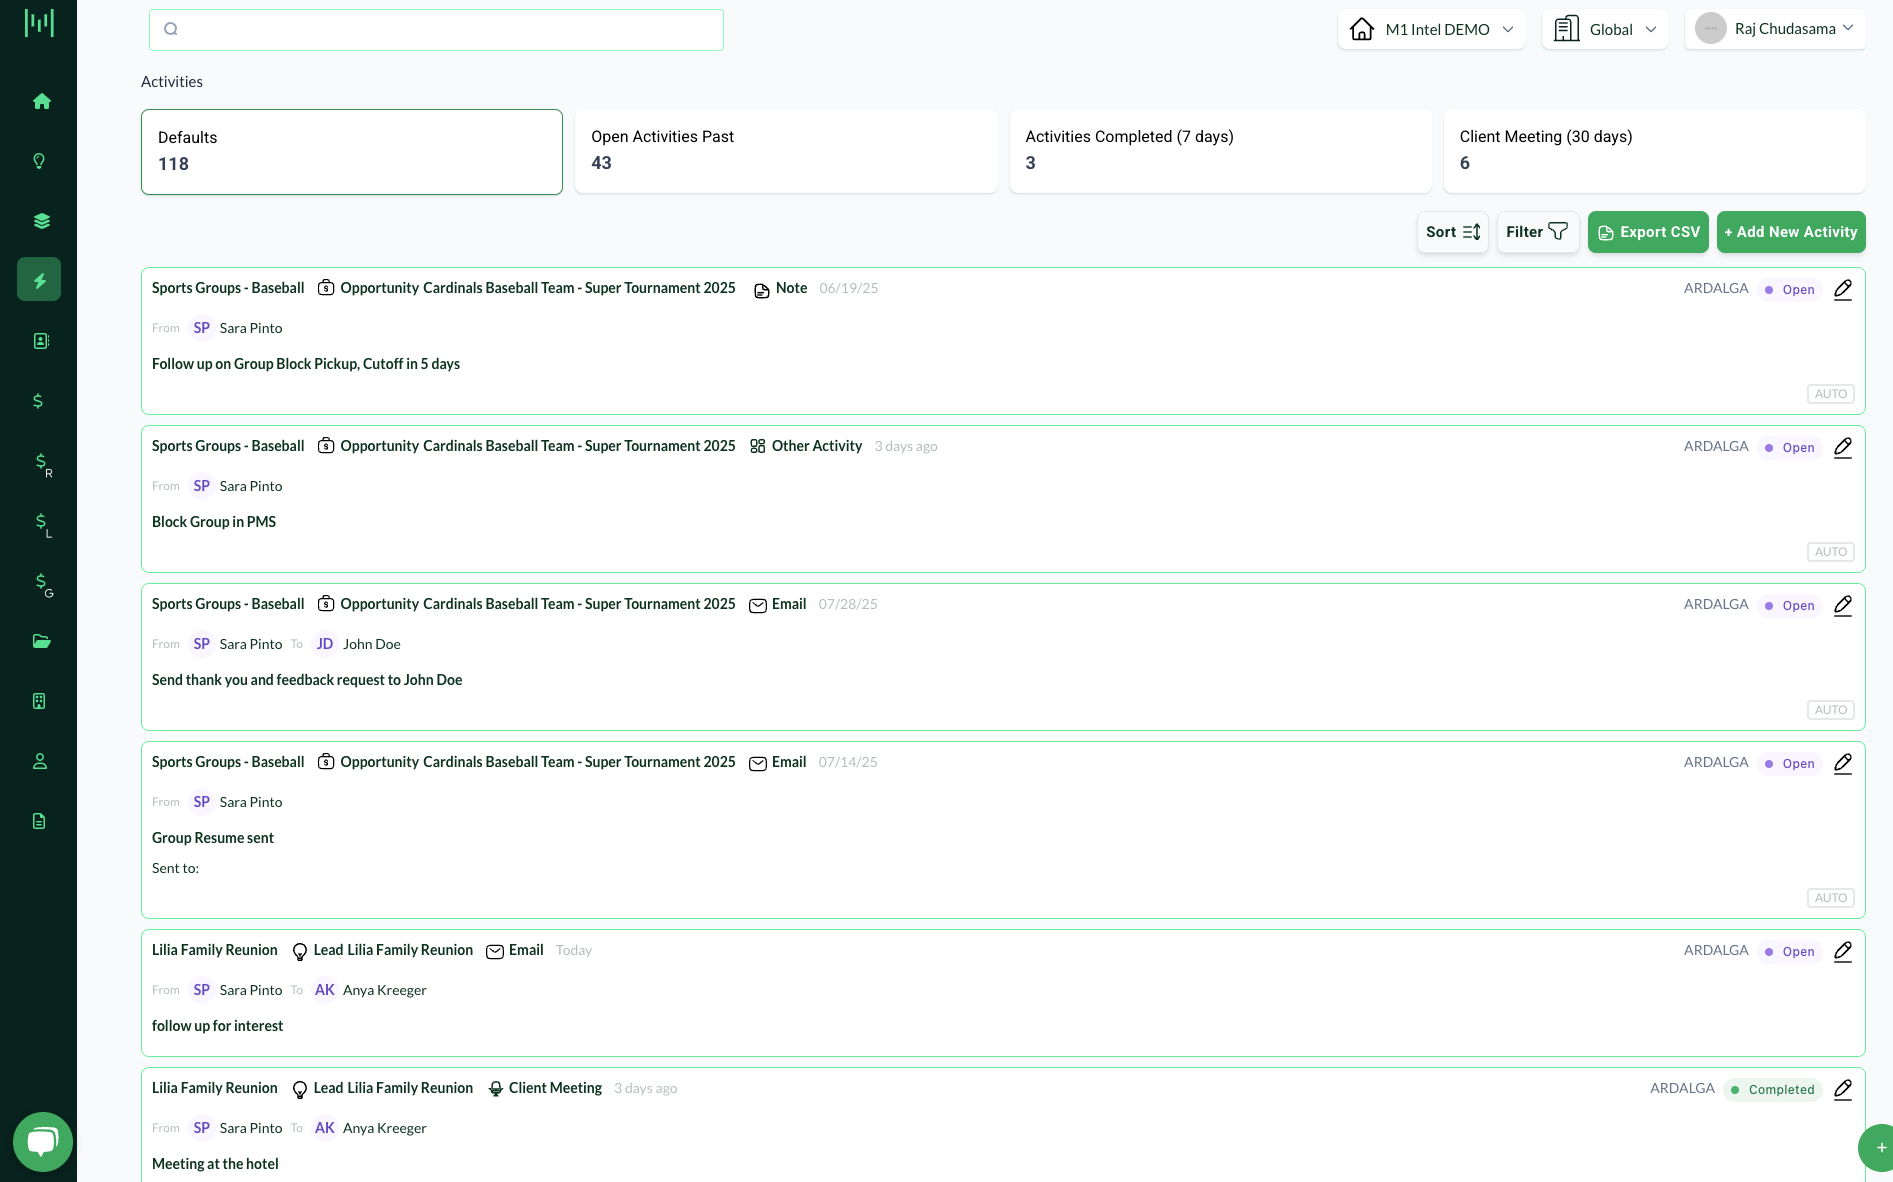
Task: Click the Export CSV button
Action: pos(1648,232)
